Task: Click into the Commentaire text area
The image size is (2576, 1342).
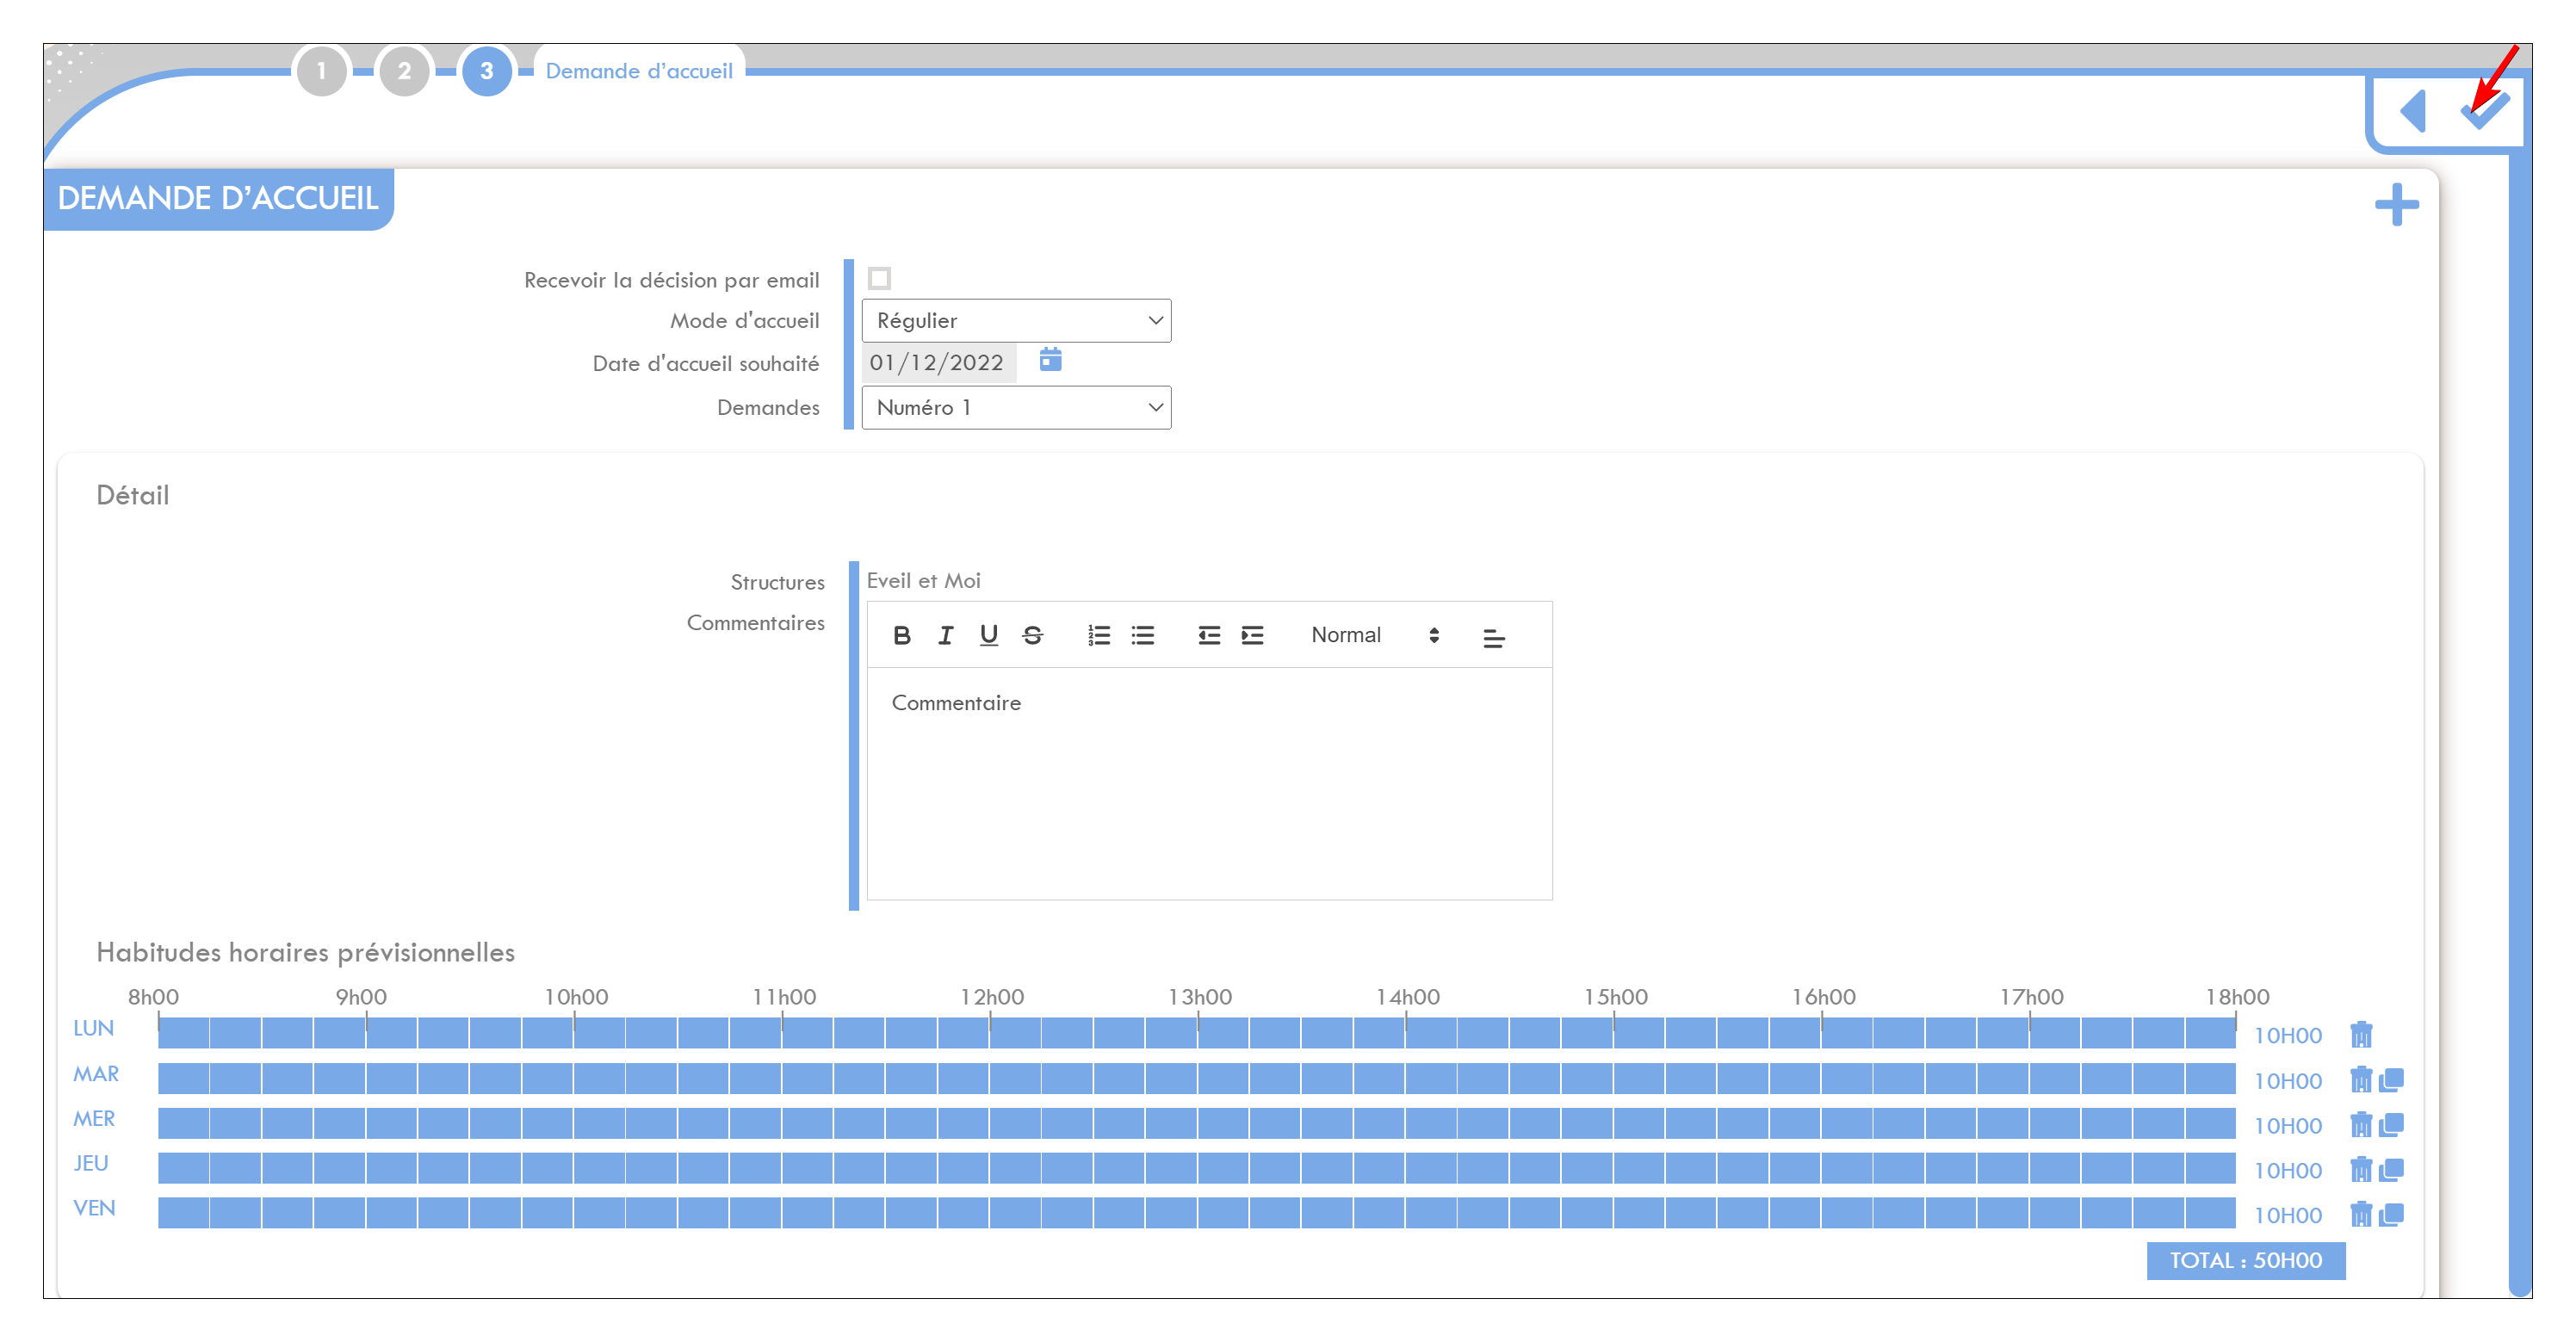Action: click(x=1209, y=783)
